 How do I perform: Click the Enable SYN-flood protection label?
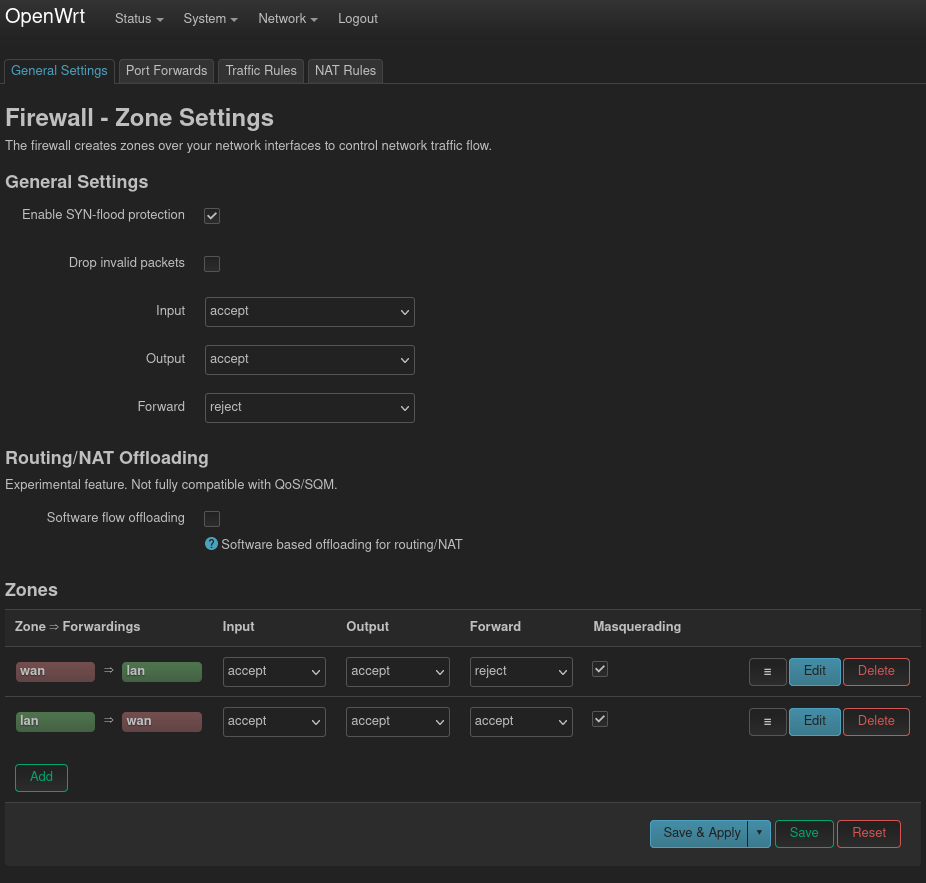pos(103,215)
